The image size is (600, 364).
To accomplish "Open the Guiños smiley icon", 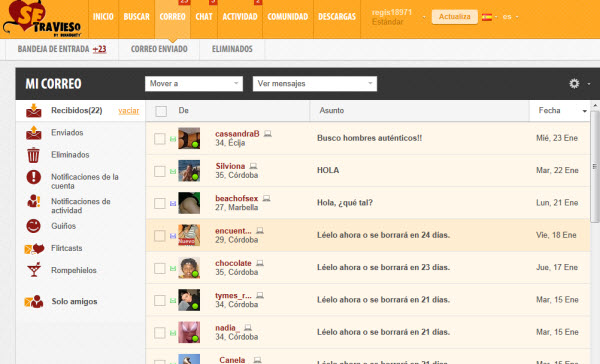I will click(34, 226).
